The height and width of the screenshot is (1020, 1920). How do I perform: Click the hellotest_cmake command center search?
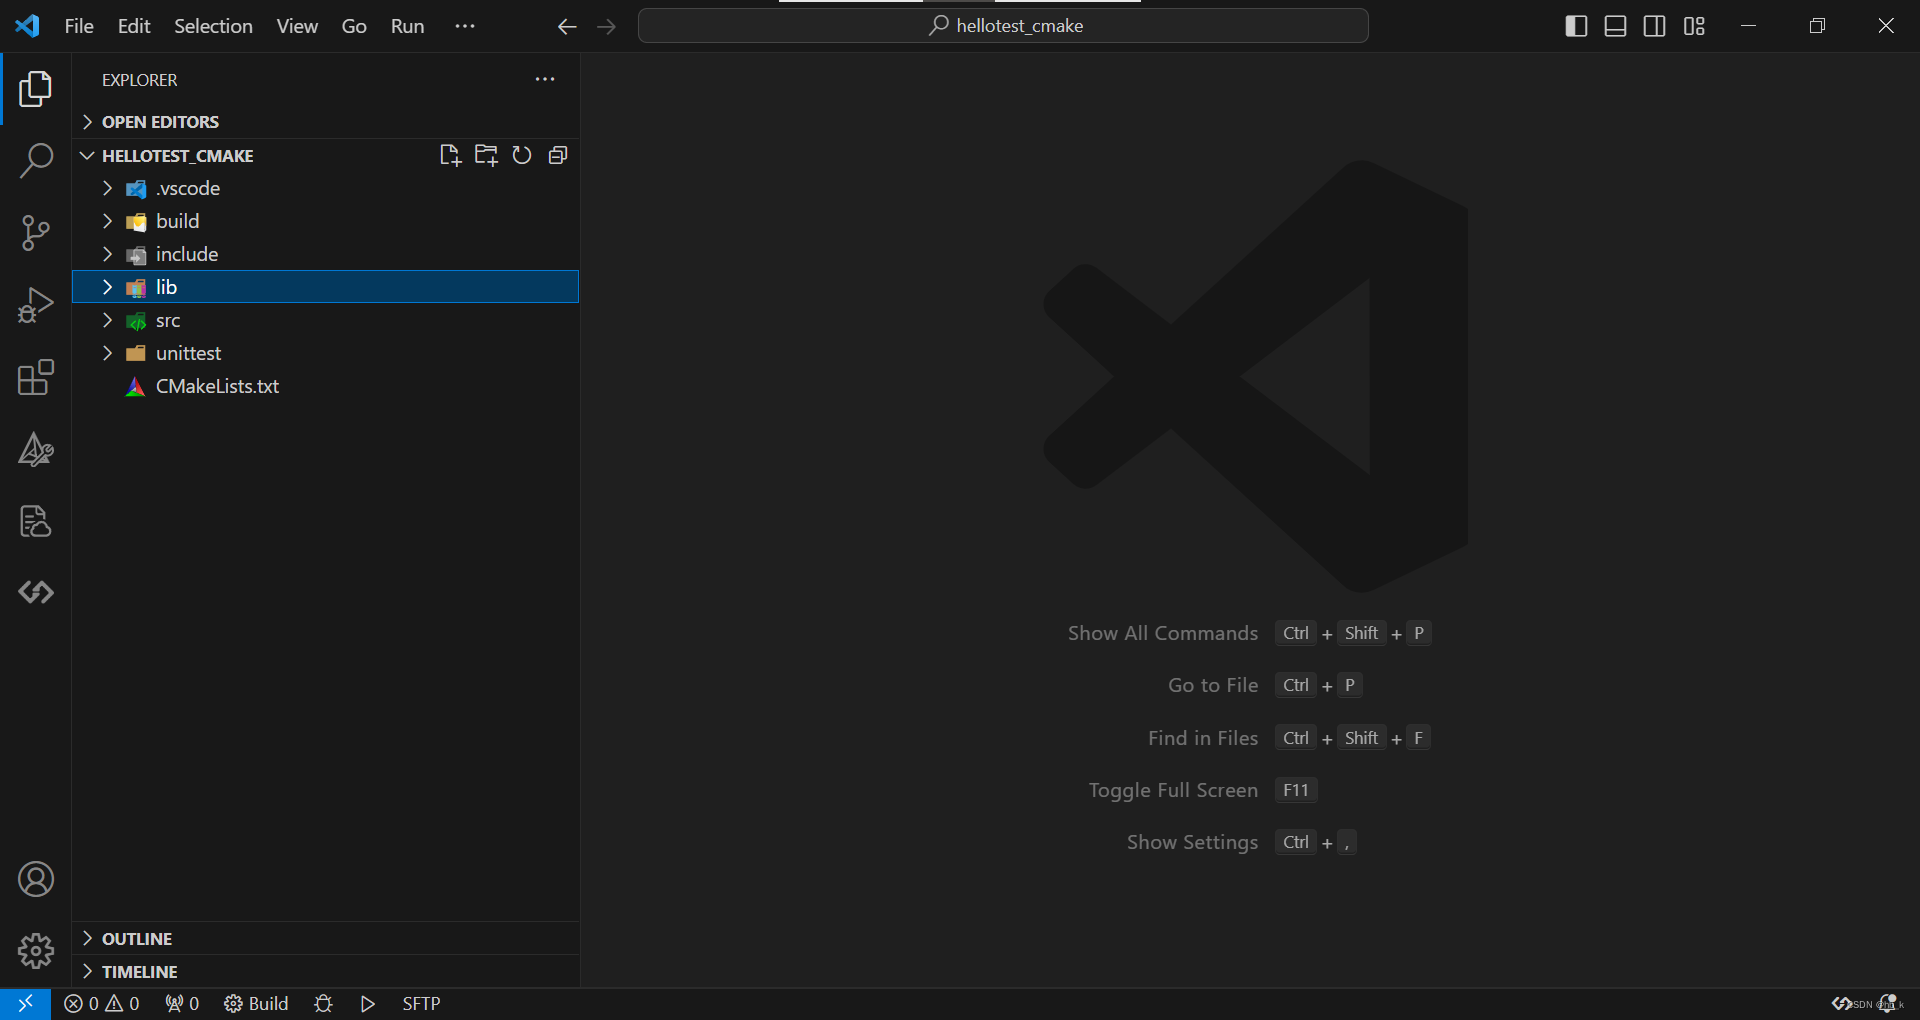1003,26
